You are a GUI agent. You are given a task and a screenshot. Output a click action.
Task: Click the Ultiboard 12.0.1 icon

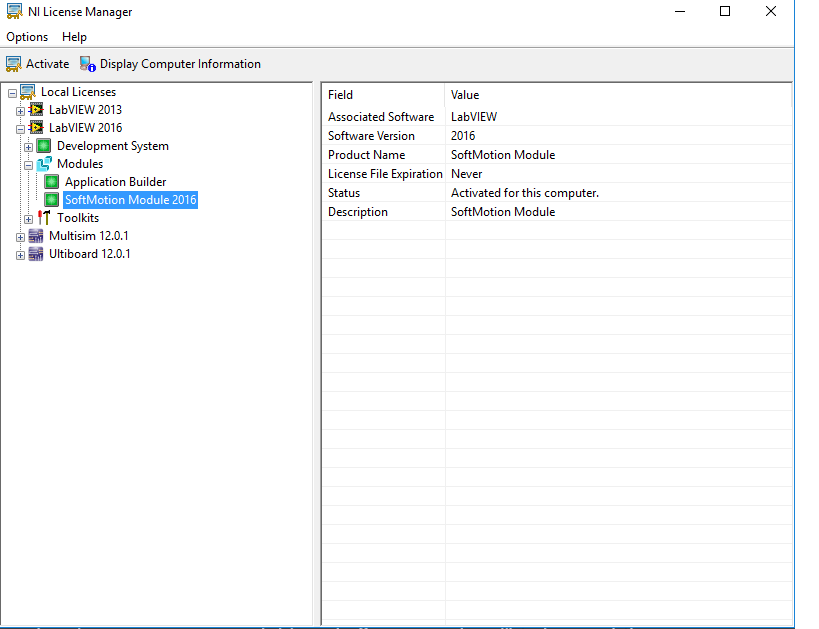[36, 254]
